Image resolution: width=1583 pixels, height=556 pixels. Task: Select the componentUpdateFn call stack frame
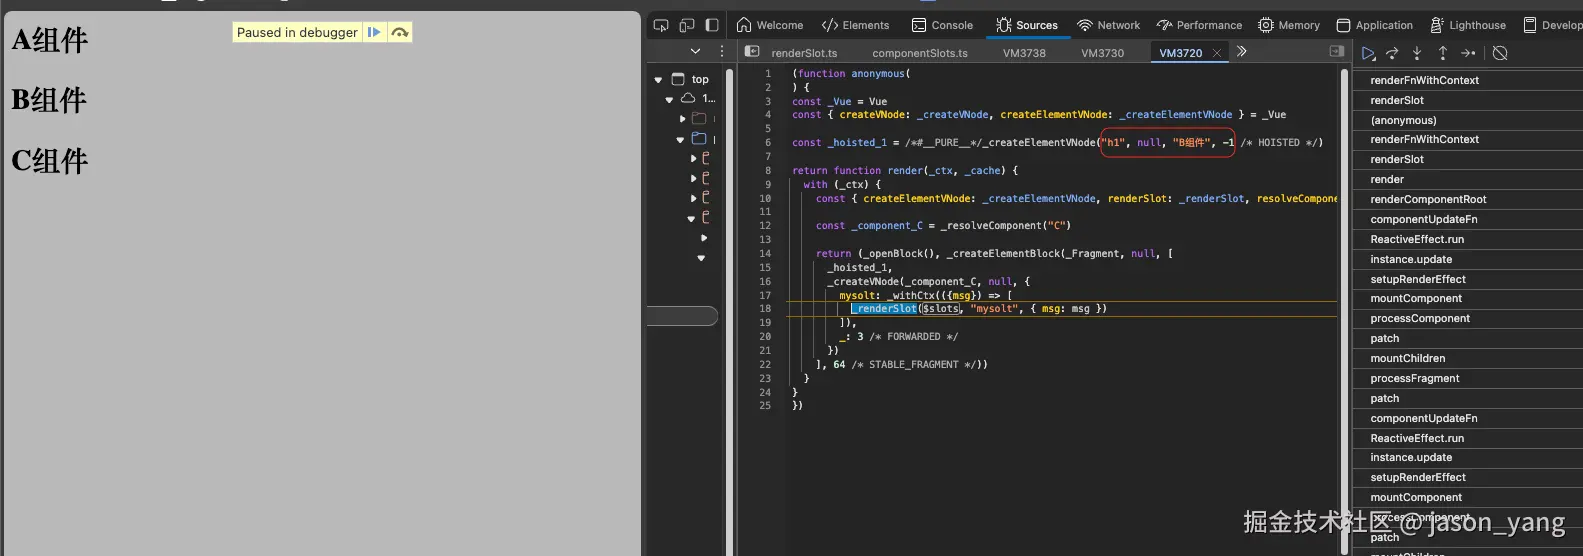[x=1423, y=219]
